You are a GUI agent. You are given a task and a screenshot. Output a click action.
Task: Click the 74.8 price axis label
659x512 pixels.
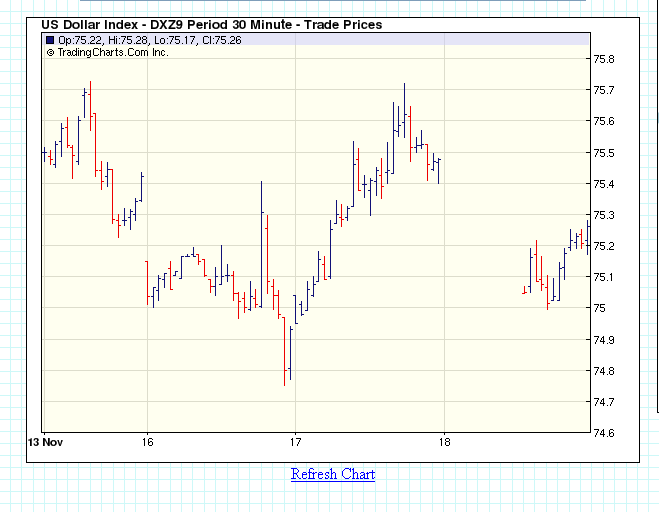604,371
